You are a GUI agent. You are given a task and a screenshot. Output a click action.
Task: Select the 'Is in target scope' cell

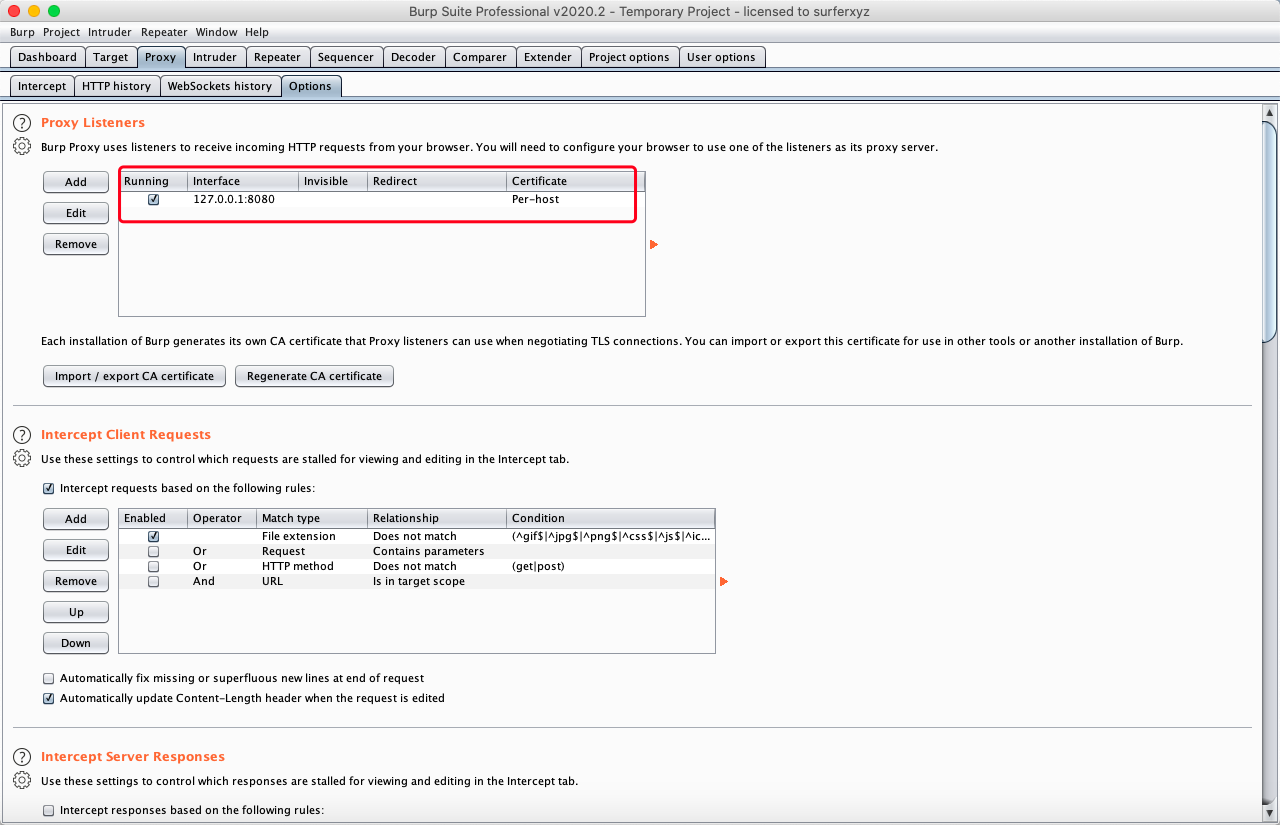point(437,581)
